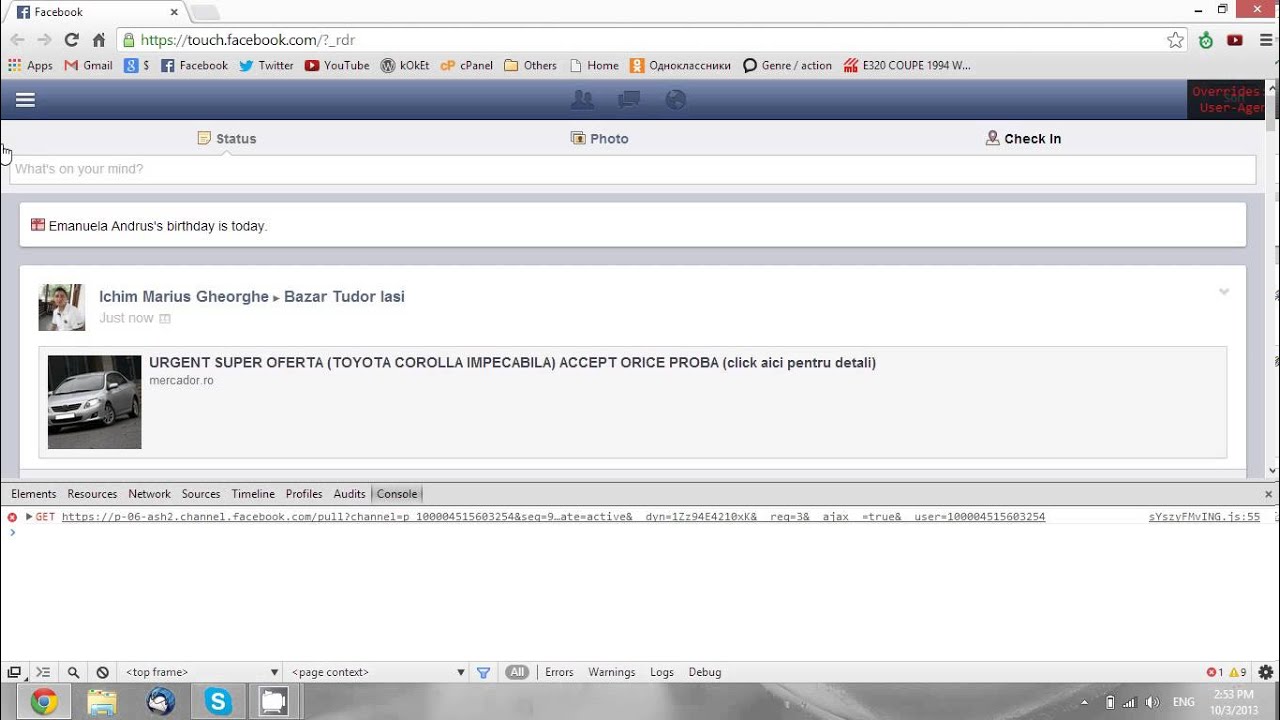
Task: Open File Explorer from the taskbar
Action: (102, 702)
